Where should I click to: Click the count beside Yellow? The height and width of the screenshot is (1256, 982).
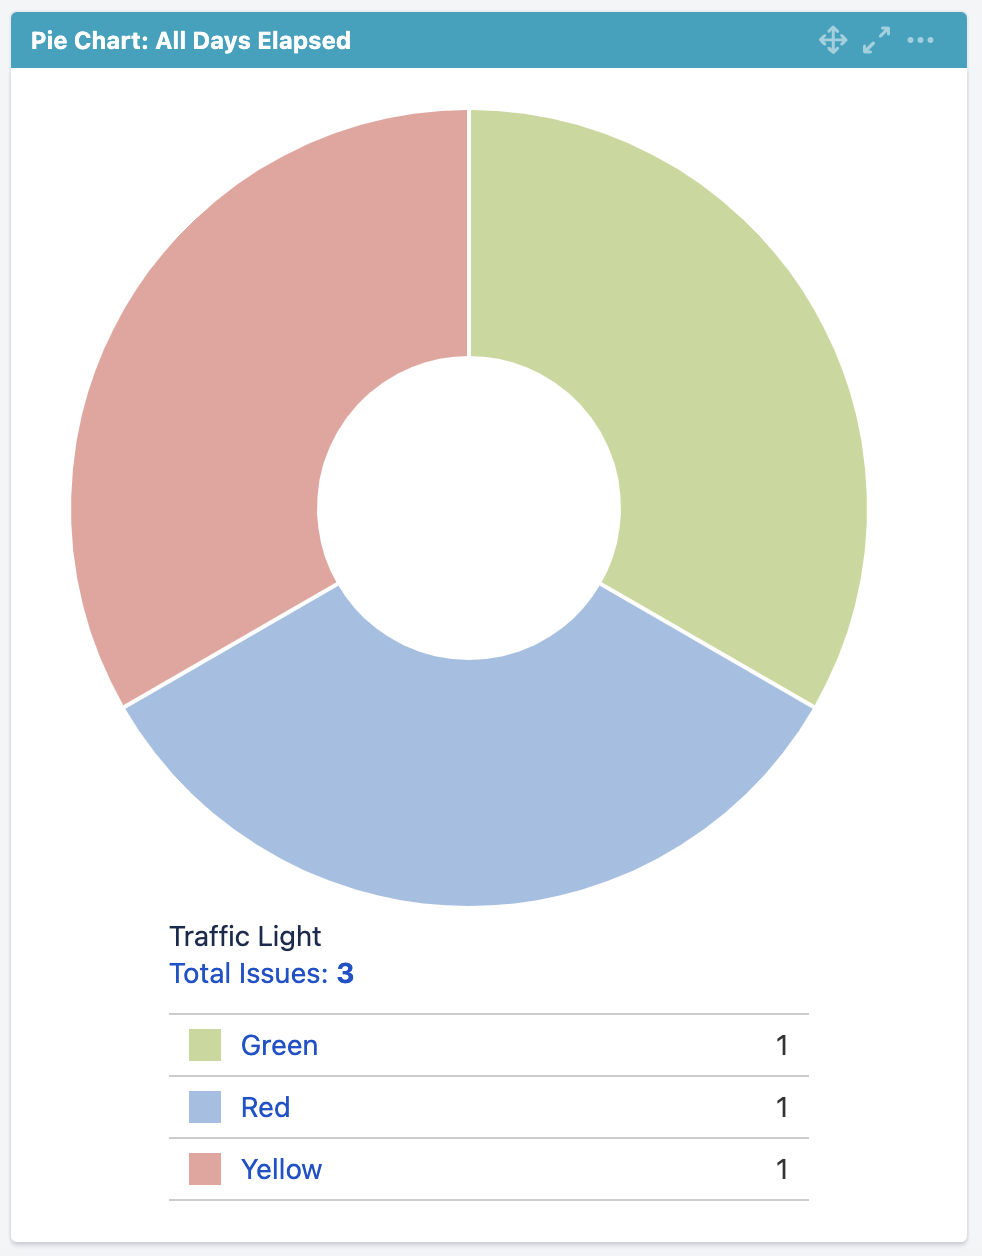[x=783, y=1168]
